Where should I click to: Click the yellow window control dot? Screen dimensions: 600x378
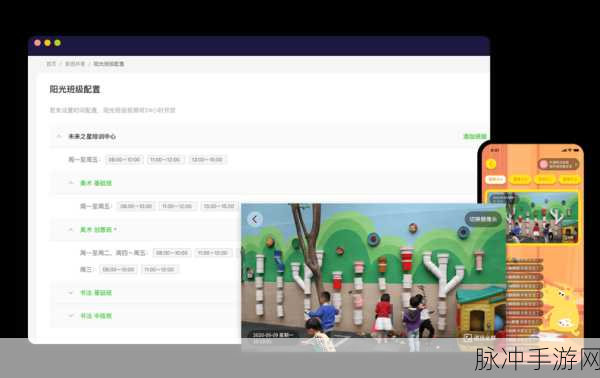coord(47,43)
